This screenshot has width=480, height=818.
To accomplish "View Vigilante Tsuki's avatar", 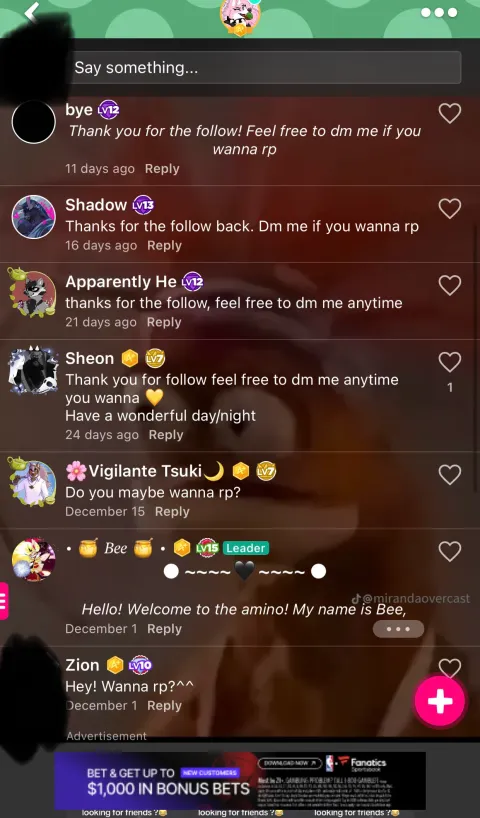I will tap(31, 482).
